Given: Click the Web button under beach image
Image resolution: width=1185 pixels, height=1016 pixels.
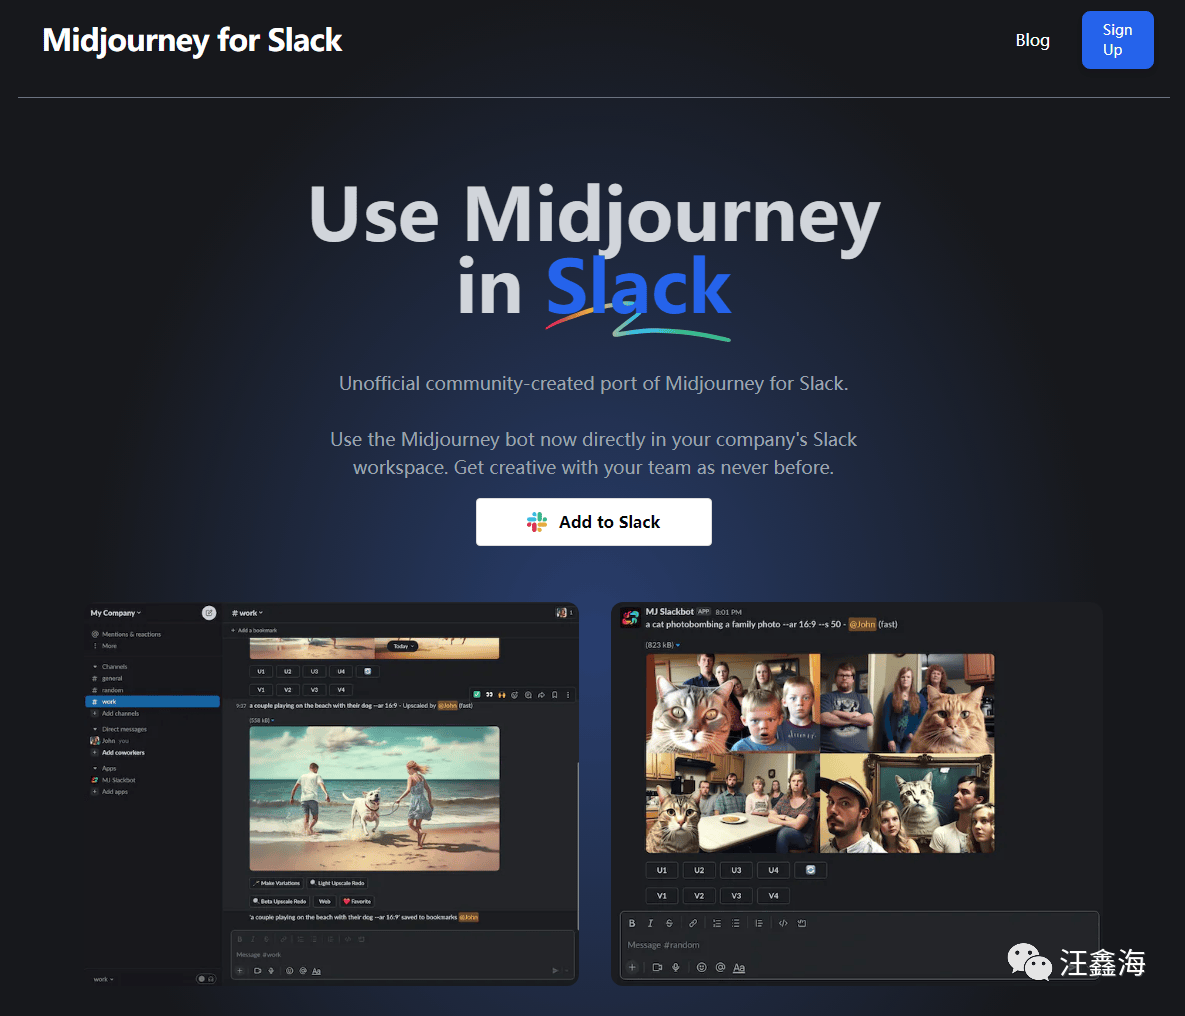Looking at the screenshot, I should coord(324,901).
